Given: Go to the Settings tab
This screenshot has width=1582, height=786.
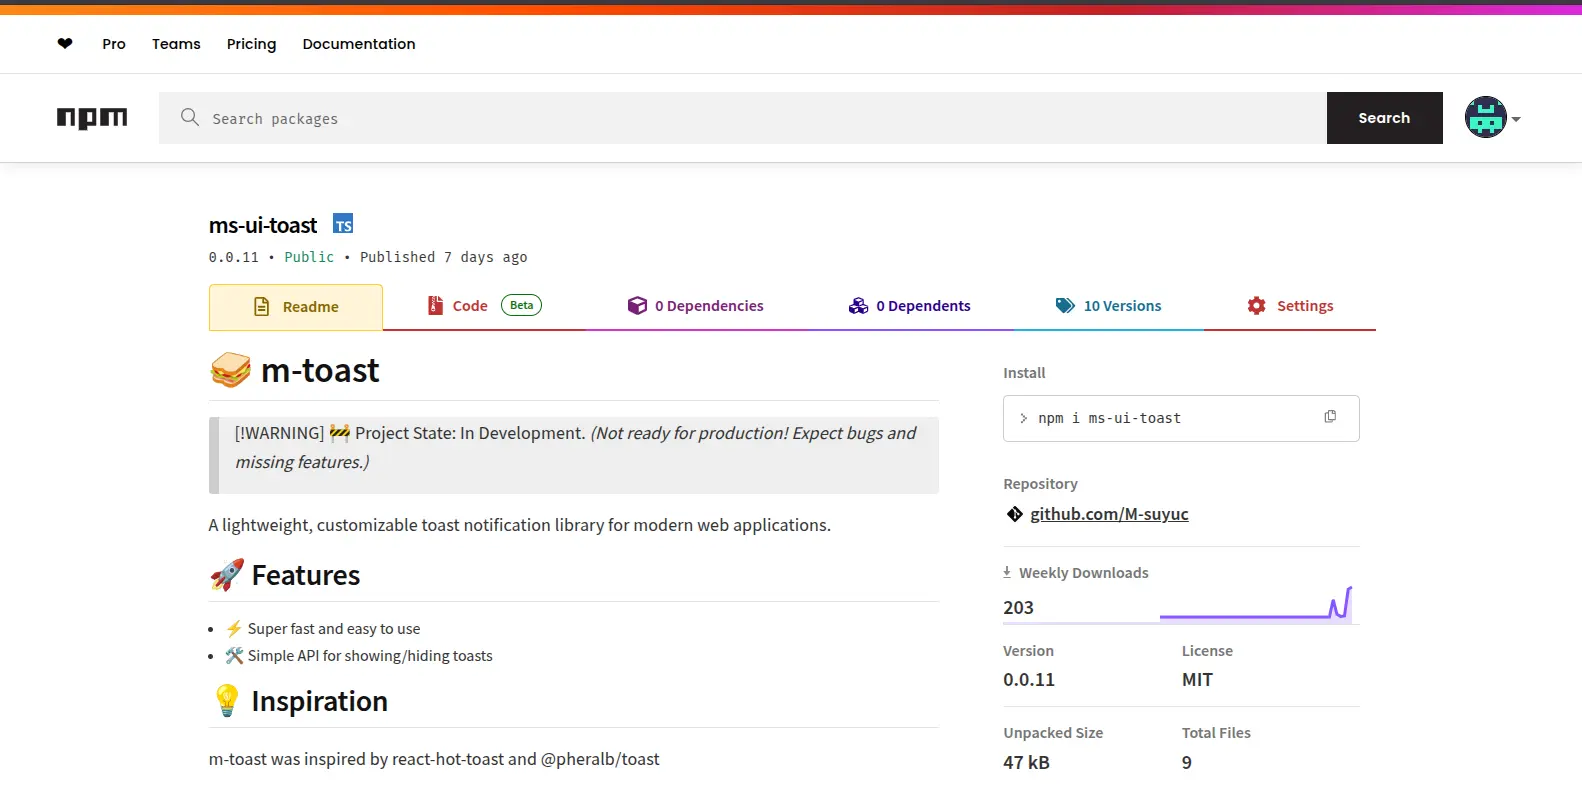Looking at the screenshot, I should tap(1290, 306).
